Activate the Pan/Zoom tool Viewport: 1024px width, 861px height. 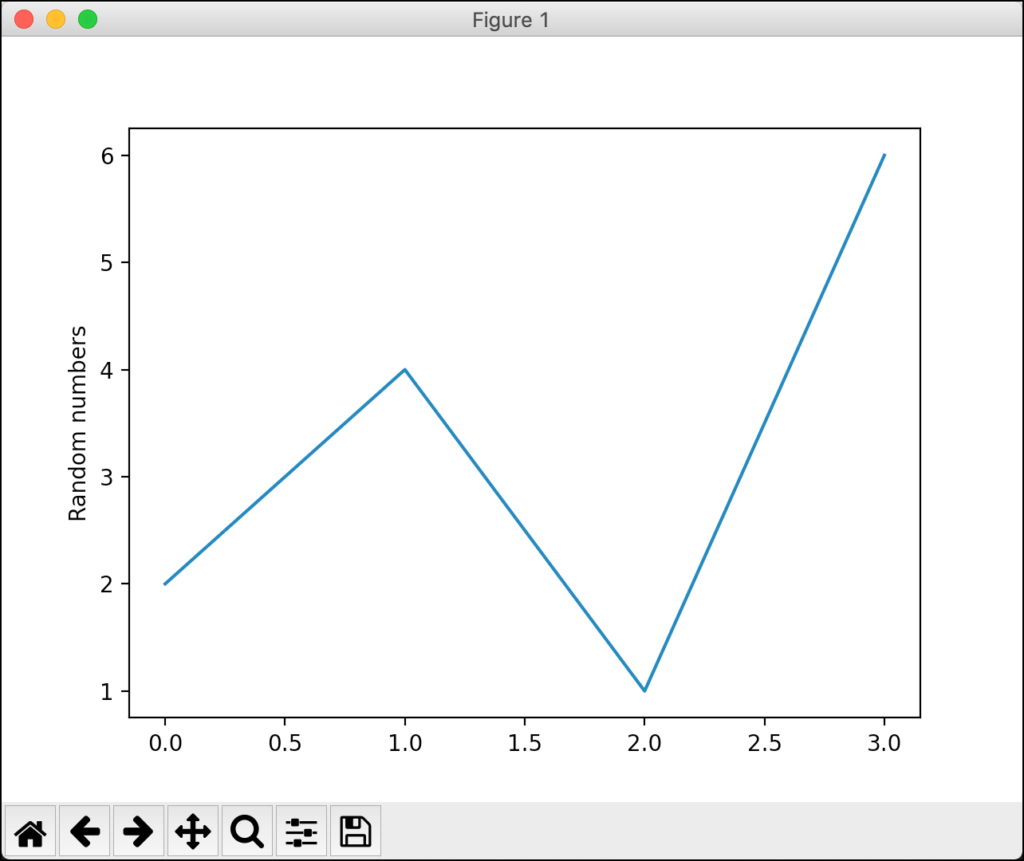point(193,830)
